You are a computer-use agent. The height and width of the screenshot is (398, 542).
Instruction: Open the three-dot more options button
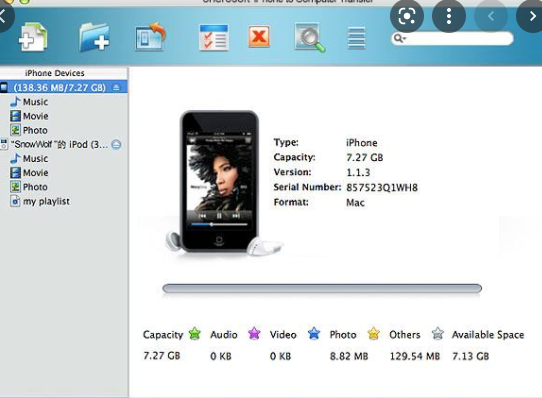pyautogui.click(x=449, y=16)
